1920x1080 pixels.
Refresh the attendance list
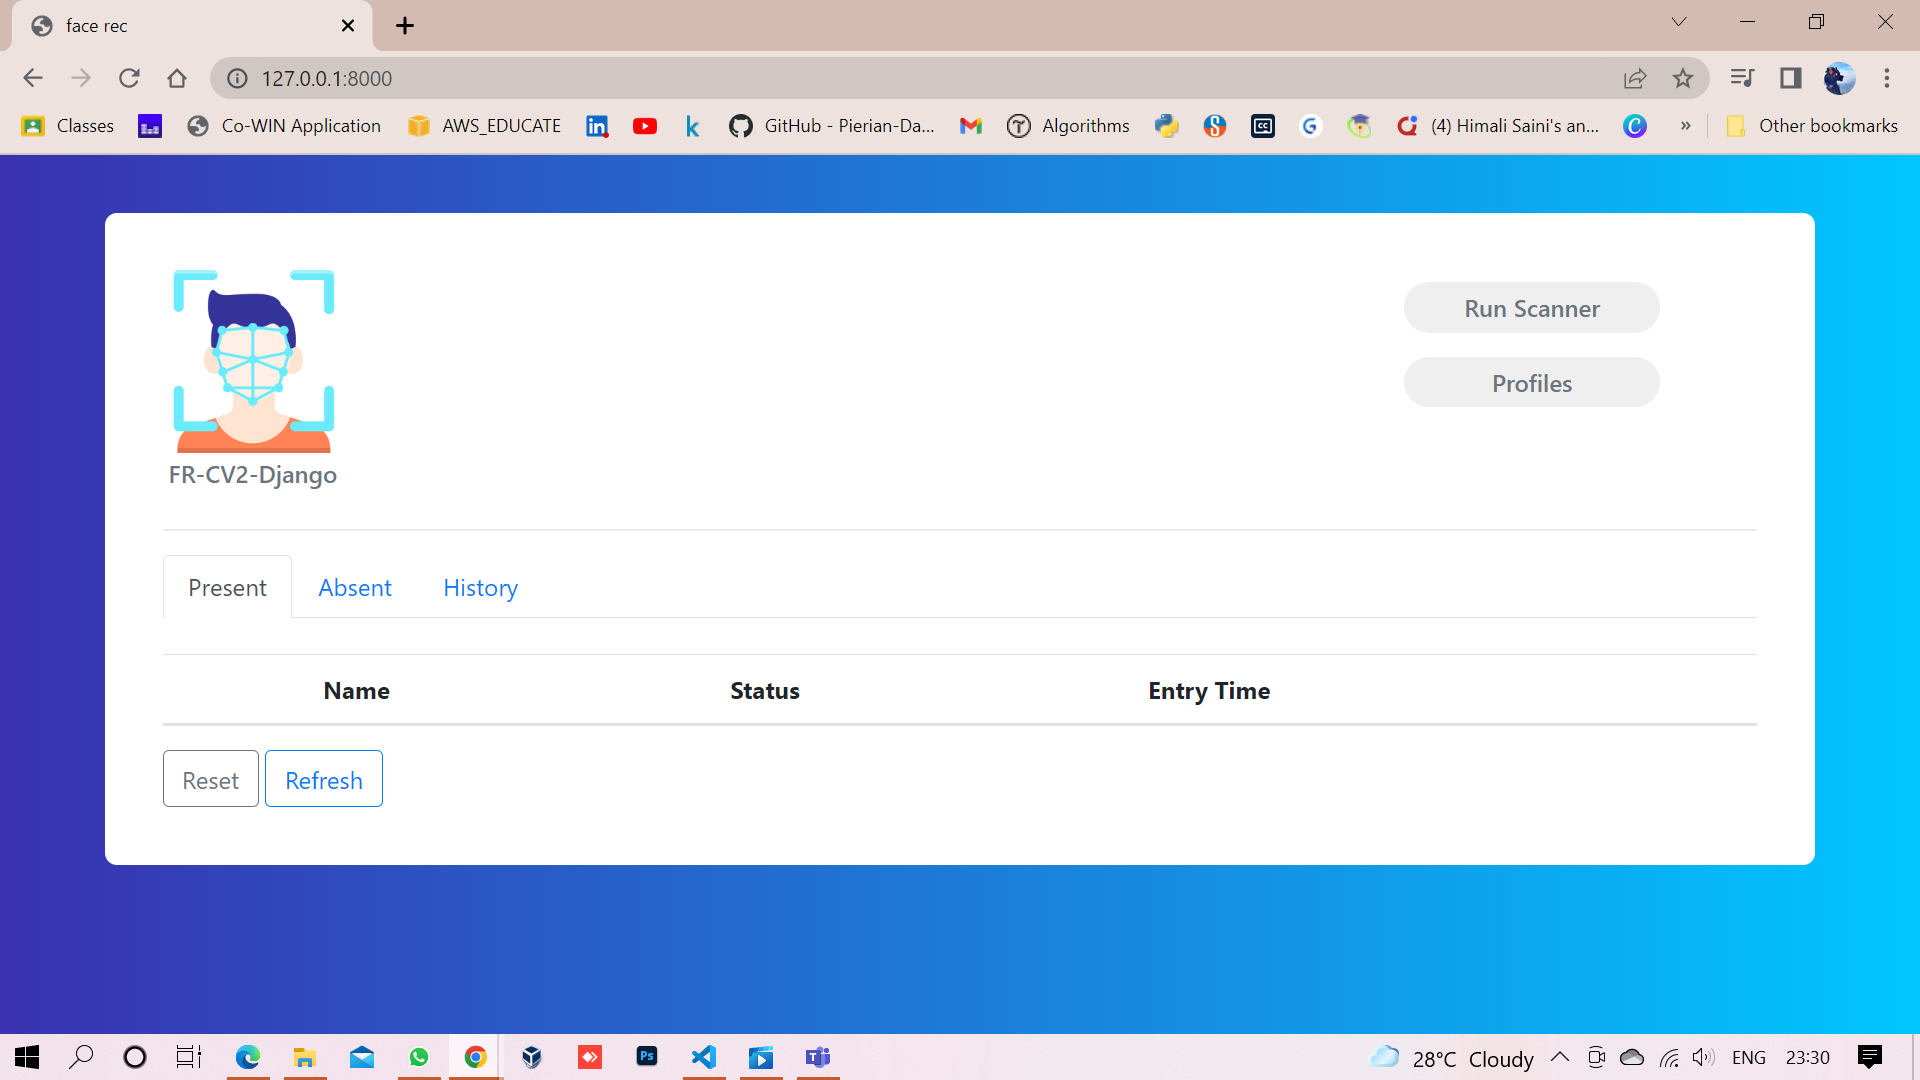[x=323, y=779]
